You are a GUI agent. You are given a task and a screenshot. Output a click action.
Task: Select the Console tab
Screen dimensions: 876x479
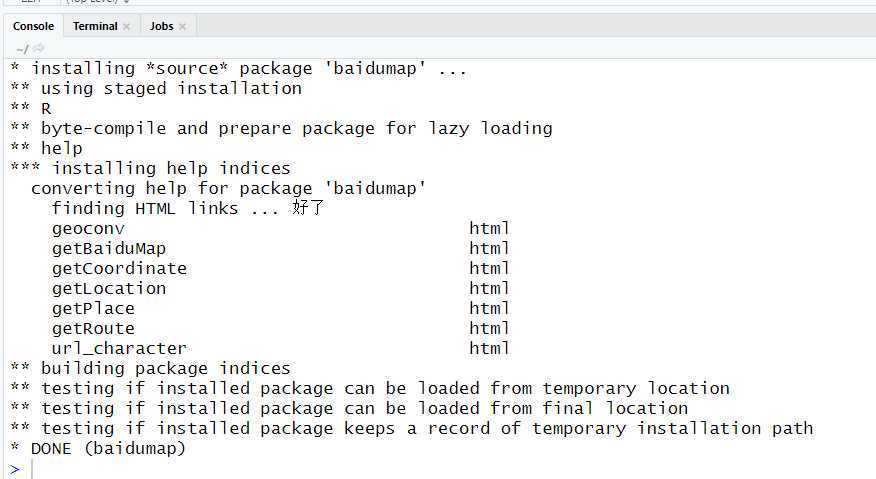tap(34, 26)
